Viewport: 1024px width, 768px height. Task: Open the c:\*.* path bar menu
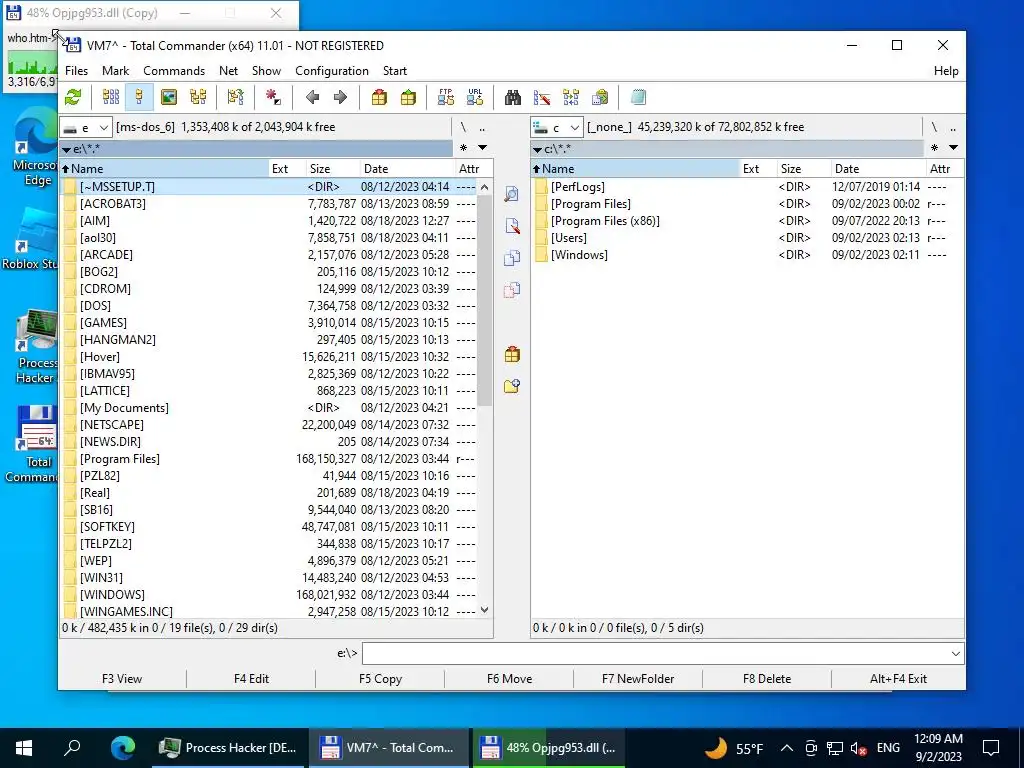pyautogui.click(x=728, y=149)
